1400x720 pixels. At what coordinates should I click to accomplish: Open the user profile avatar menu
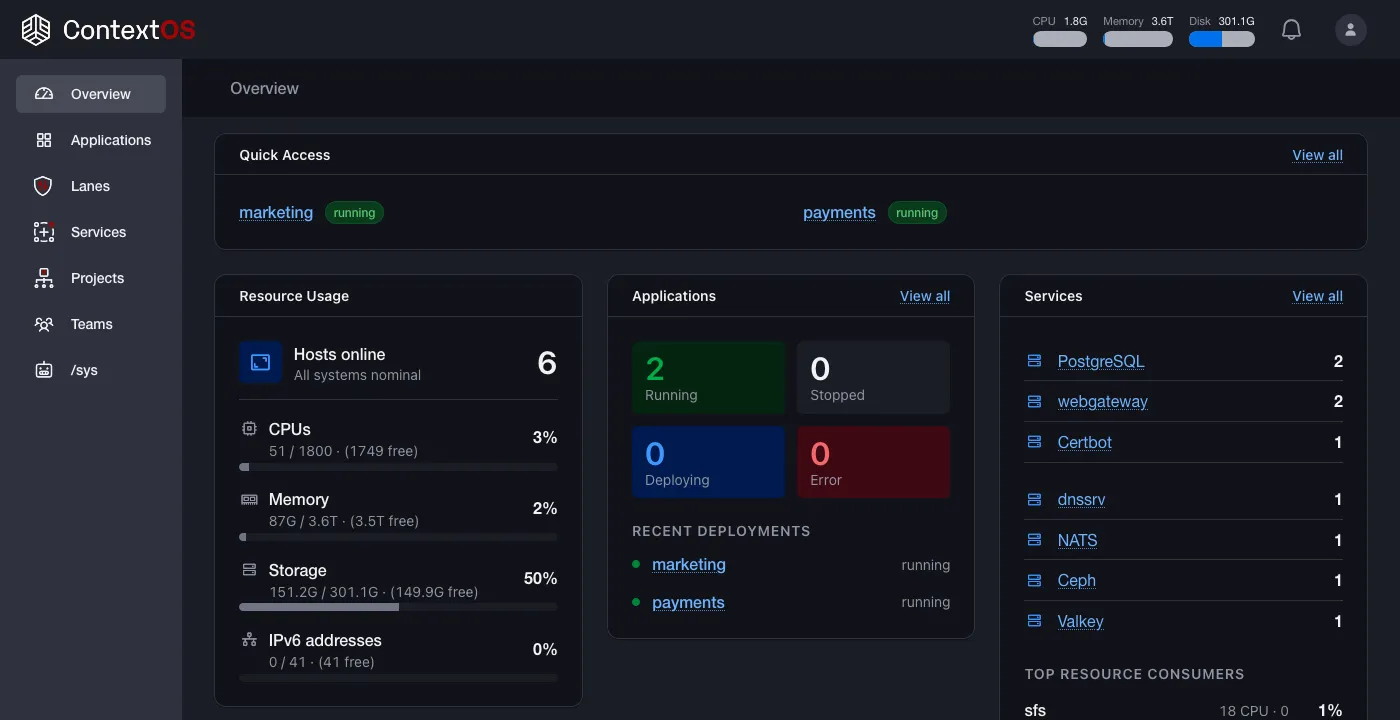1351,30
